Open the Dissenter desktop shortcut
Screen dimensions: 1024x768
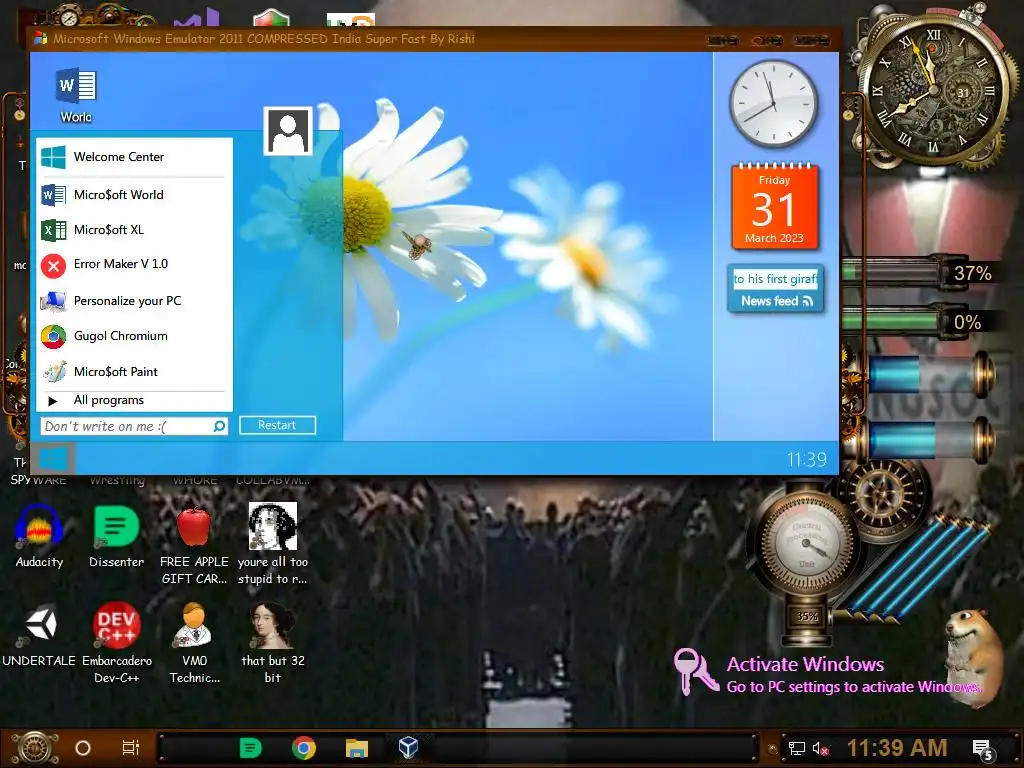116,537
